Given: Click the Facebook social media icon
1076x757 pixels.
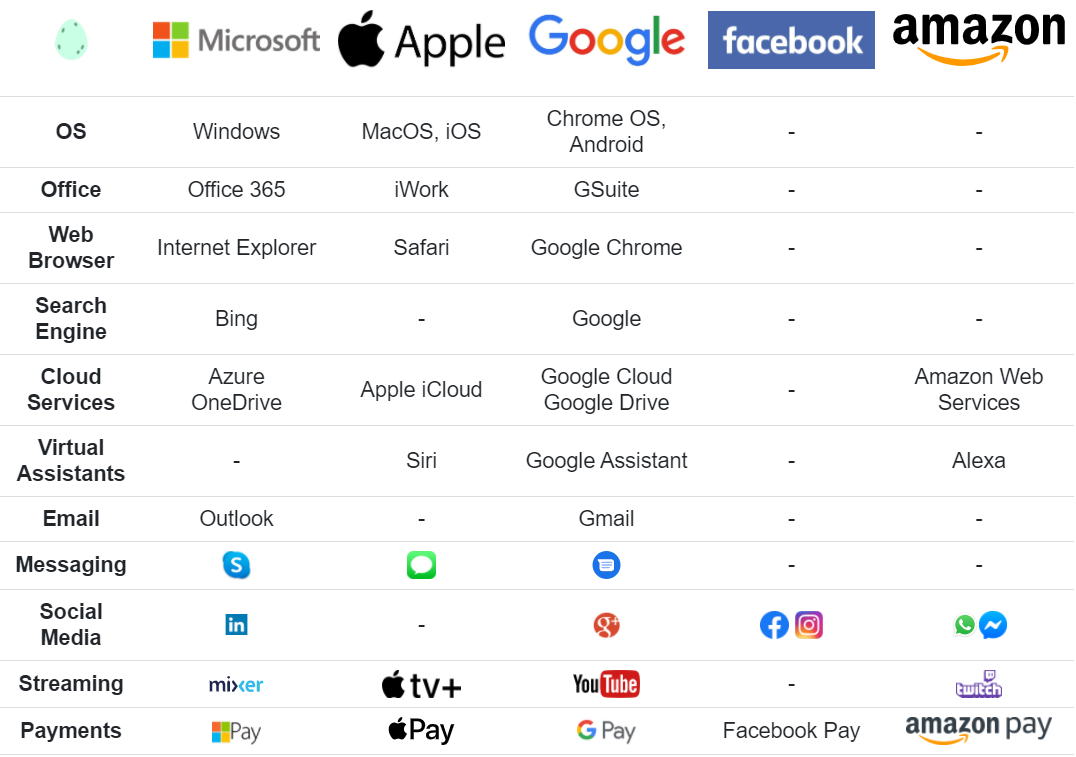Looking at the screenshot, I should pos(774,625).
